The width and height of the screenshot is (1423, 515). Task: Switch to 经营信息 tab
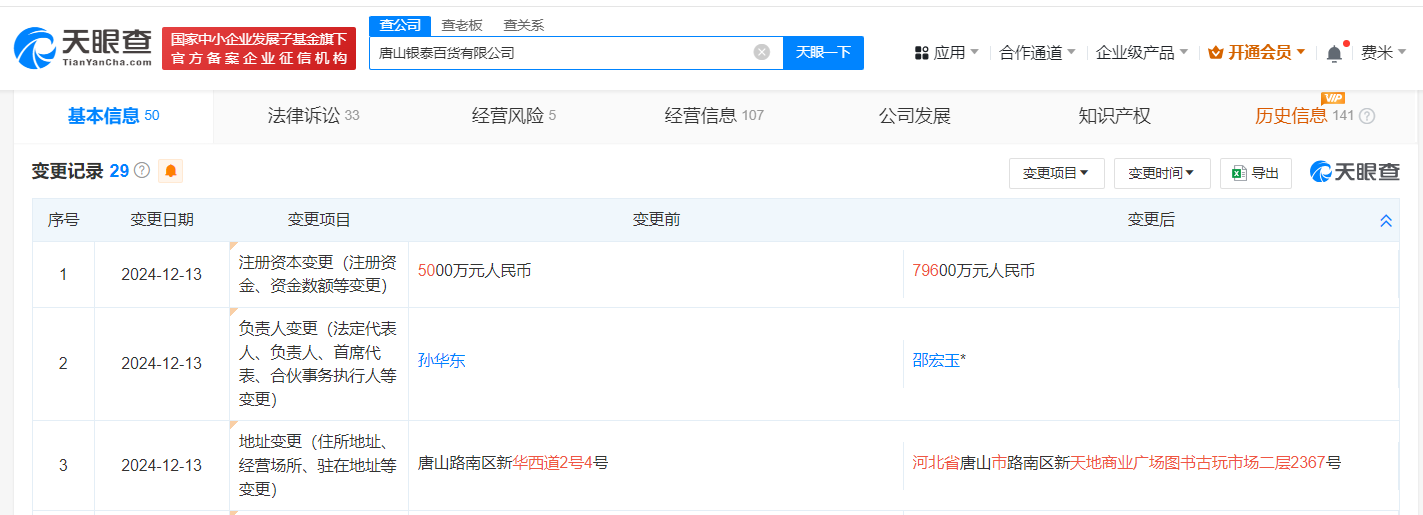[x=713, y=116]
